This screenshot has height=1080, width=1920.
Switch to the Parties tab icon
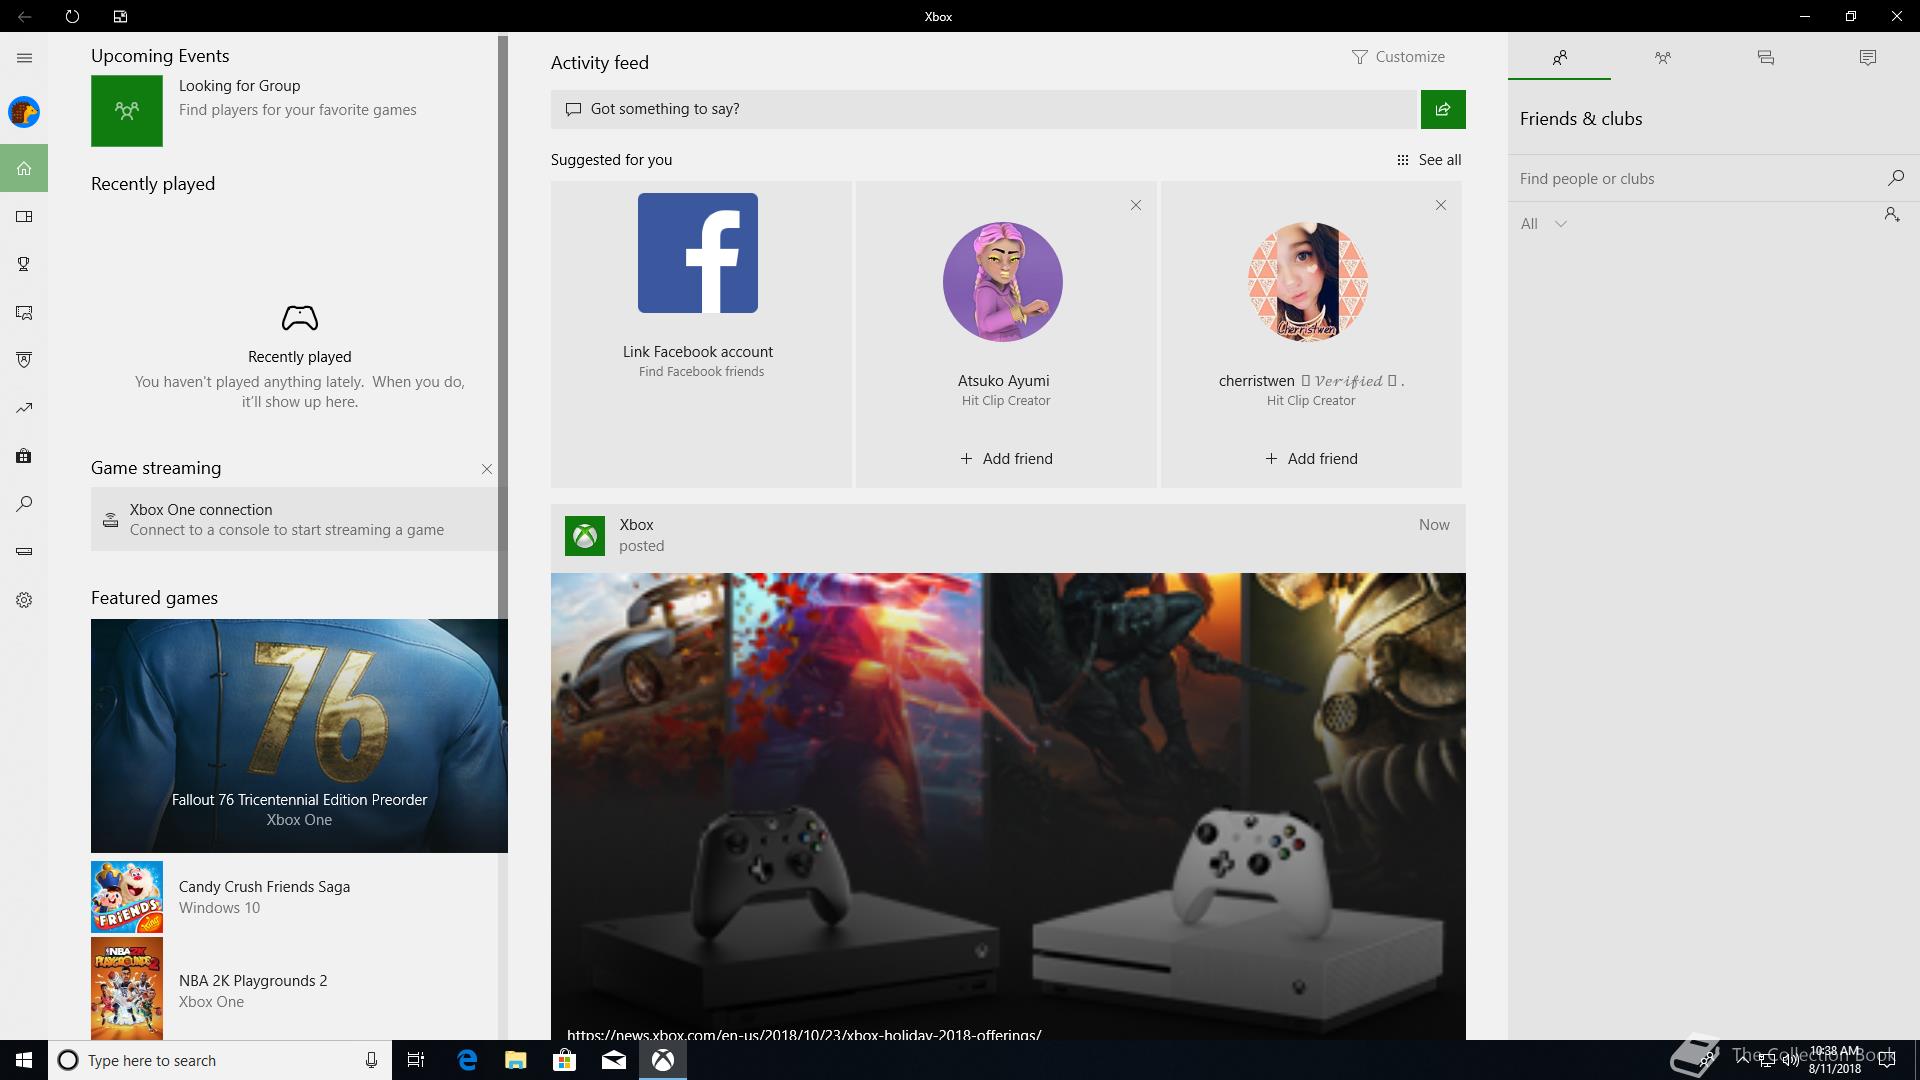[1662, 58]
